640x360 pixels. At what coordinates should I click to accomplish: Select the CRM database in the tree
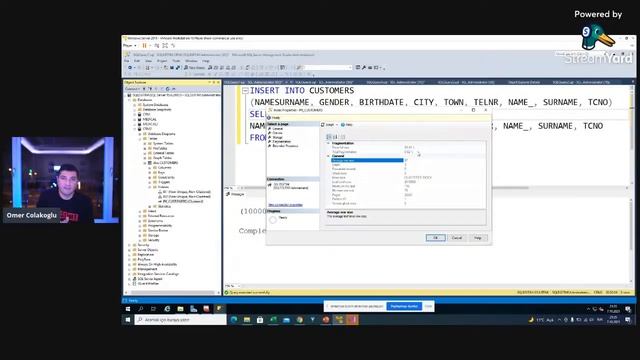(146, 115)
